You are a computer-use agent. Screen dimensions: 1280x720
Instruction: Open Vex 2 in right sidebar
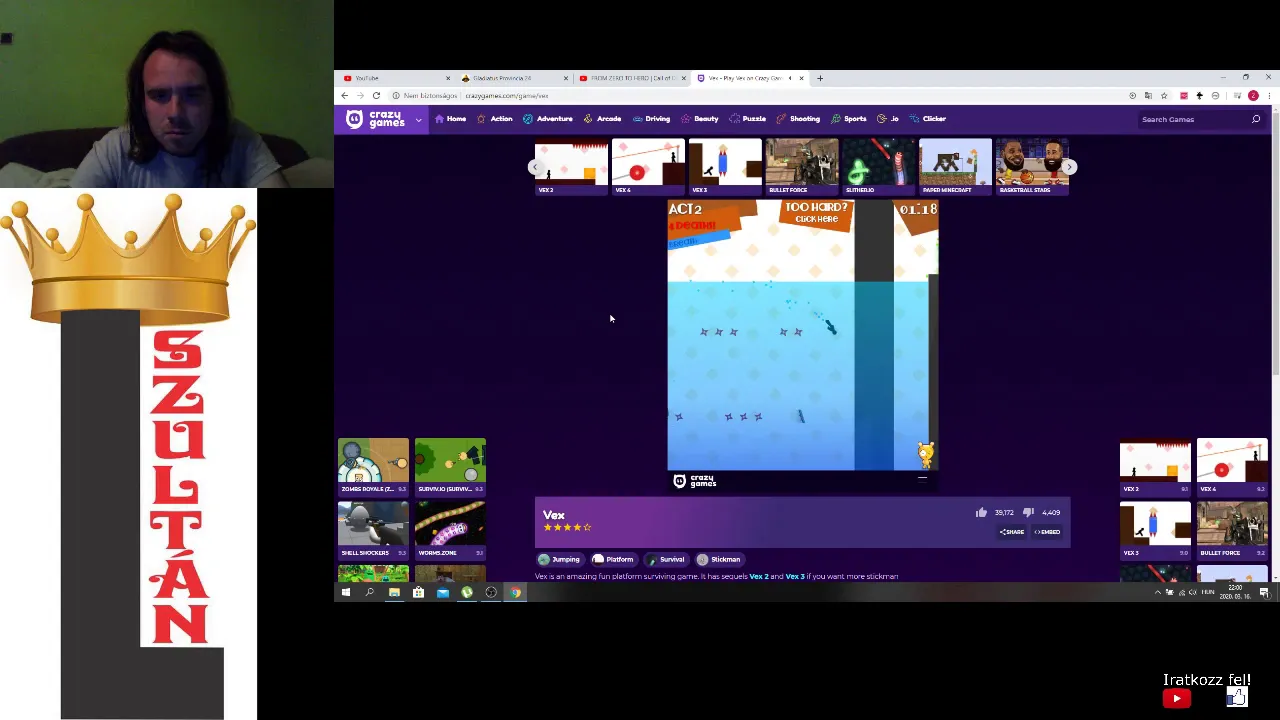tap(1155, 466)
